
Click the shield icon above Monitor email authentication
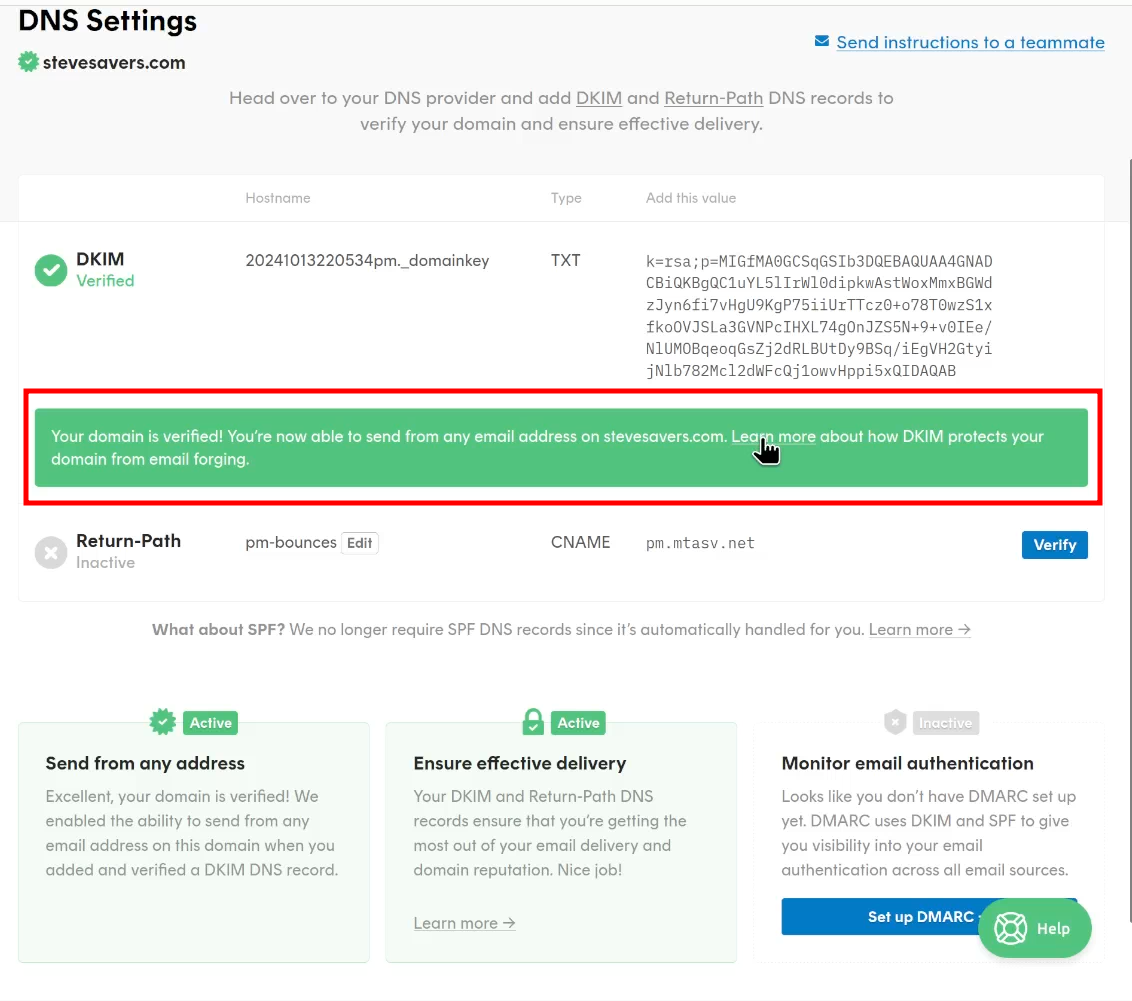[x=895, y=722]
